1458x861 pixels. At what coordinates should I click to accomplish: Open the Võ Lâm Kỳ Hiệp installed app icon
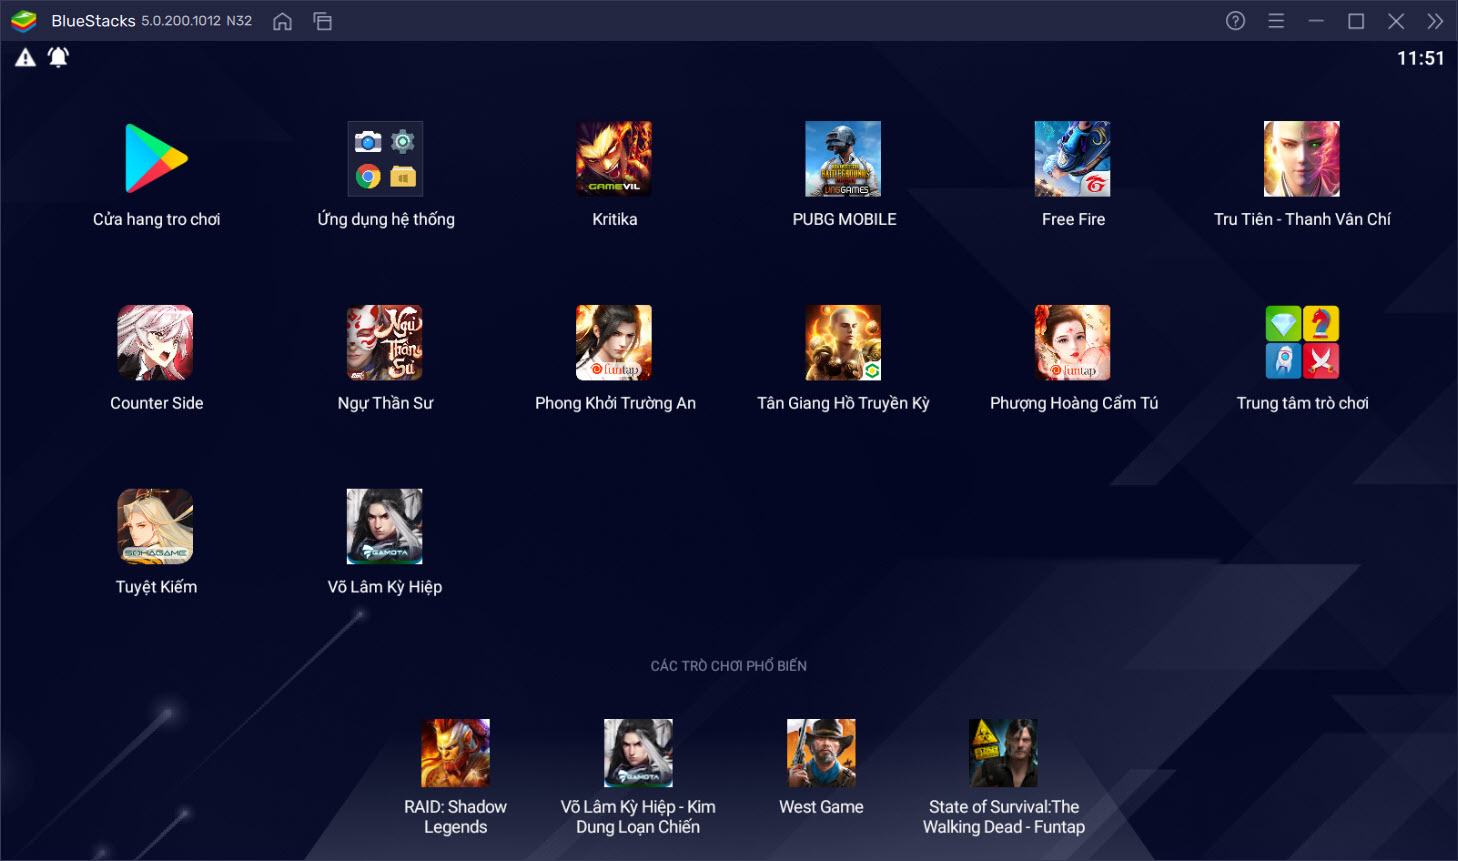point(385,526)
